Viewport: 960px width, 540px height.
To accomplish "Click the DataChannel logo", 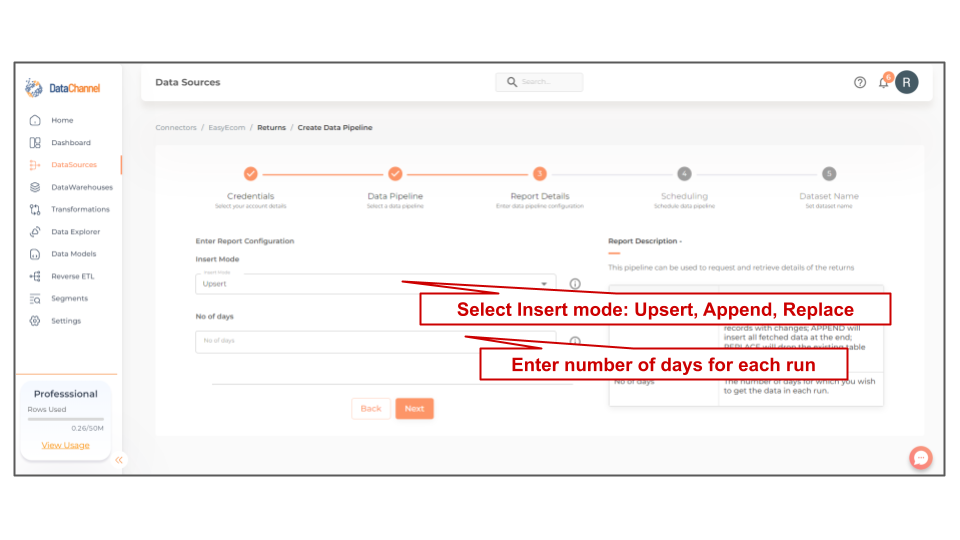I will click(x=62, y=88).
